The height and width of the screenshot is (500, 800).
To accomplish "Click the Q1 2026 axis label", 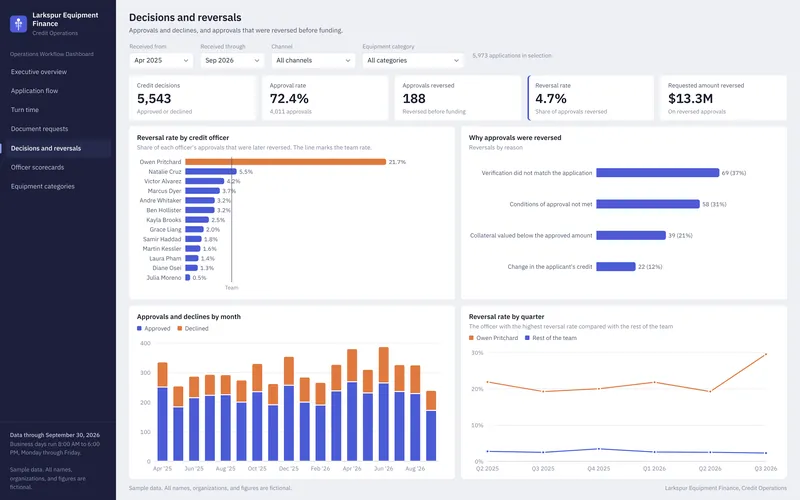I will (x=654, y=468).
